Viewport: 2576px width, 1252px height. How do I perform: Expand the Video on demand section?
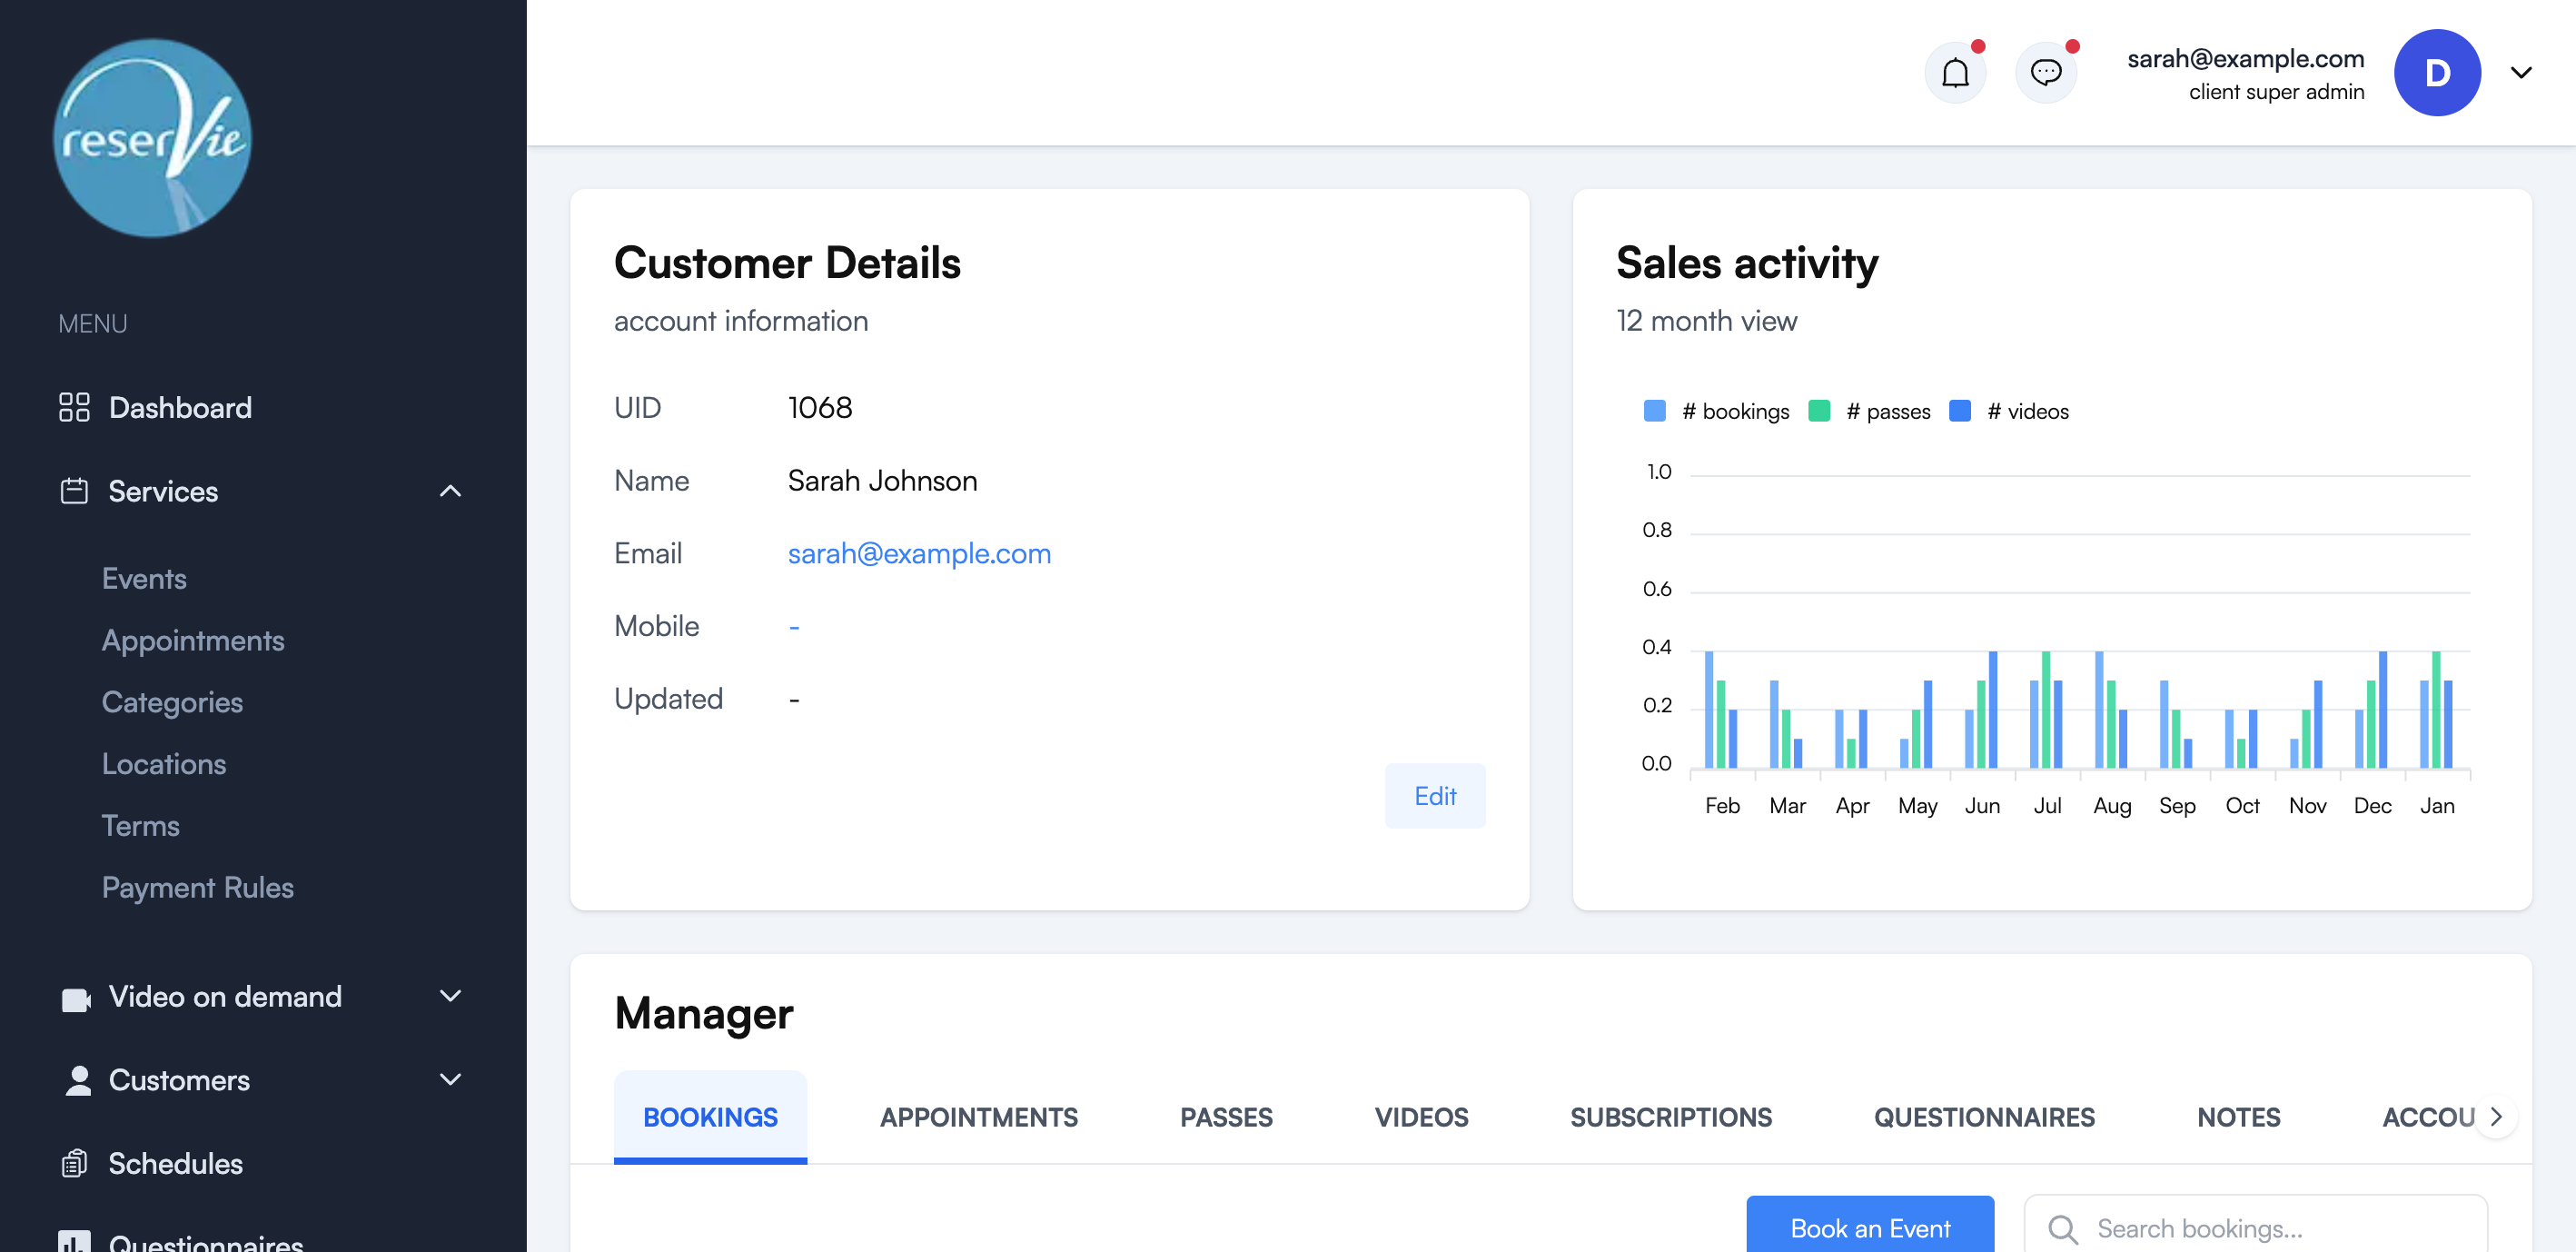450,996
